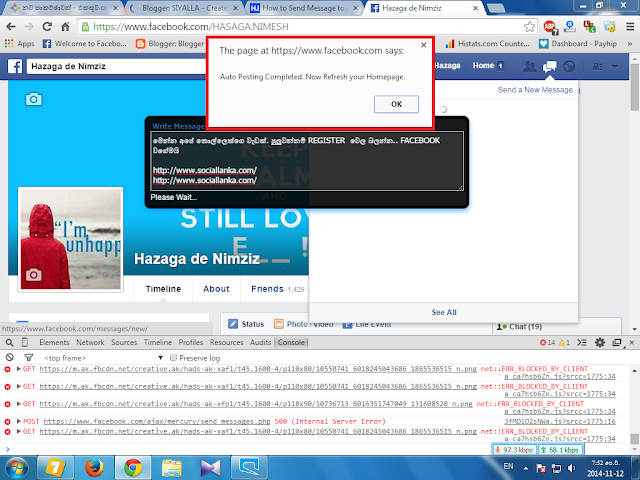Click the DevTools inspect magnifier icon
This screenshot has width=640, height=480.
[x=9, y=342]
